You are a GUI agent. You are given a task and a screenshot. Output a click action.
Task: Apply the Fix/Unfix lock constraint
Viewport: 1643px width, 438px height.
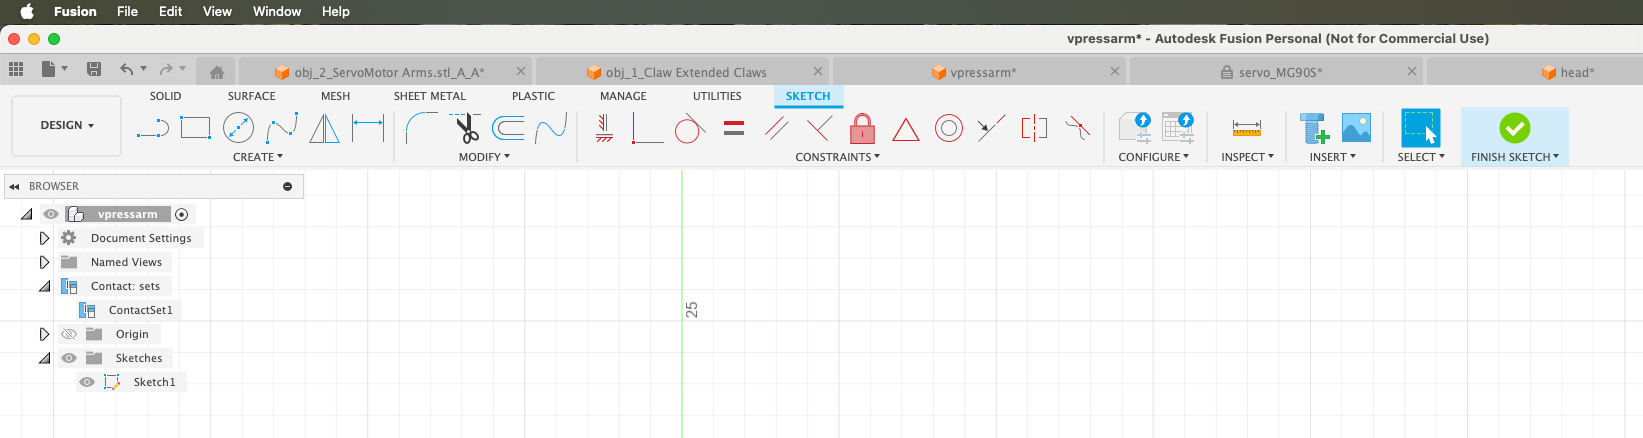(862, 128)
